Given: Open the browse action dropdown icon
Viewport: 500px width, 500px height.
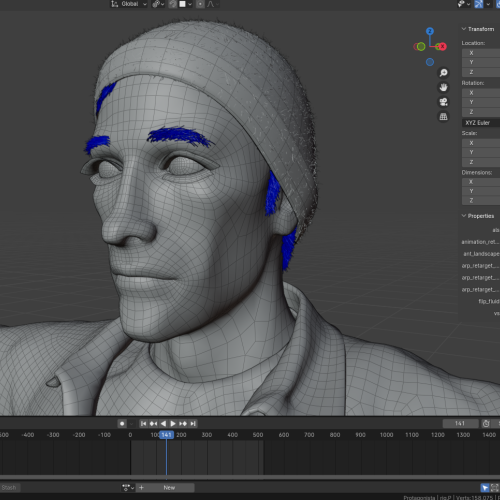Looking at the screenshot, I should click(128, 488).
